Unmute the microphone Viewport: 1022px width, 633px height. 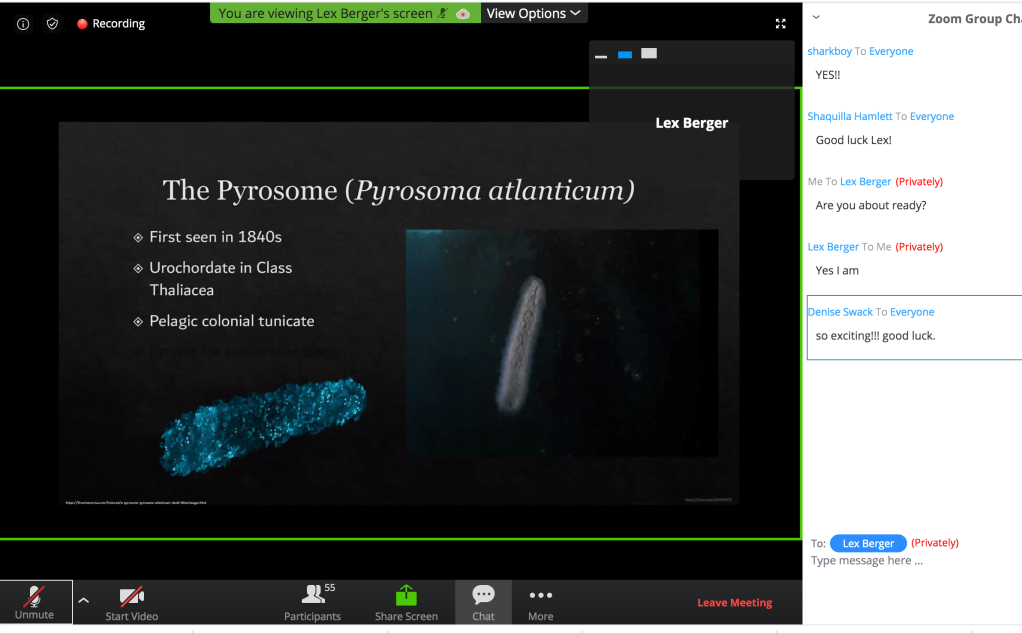35,602
